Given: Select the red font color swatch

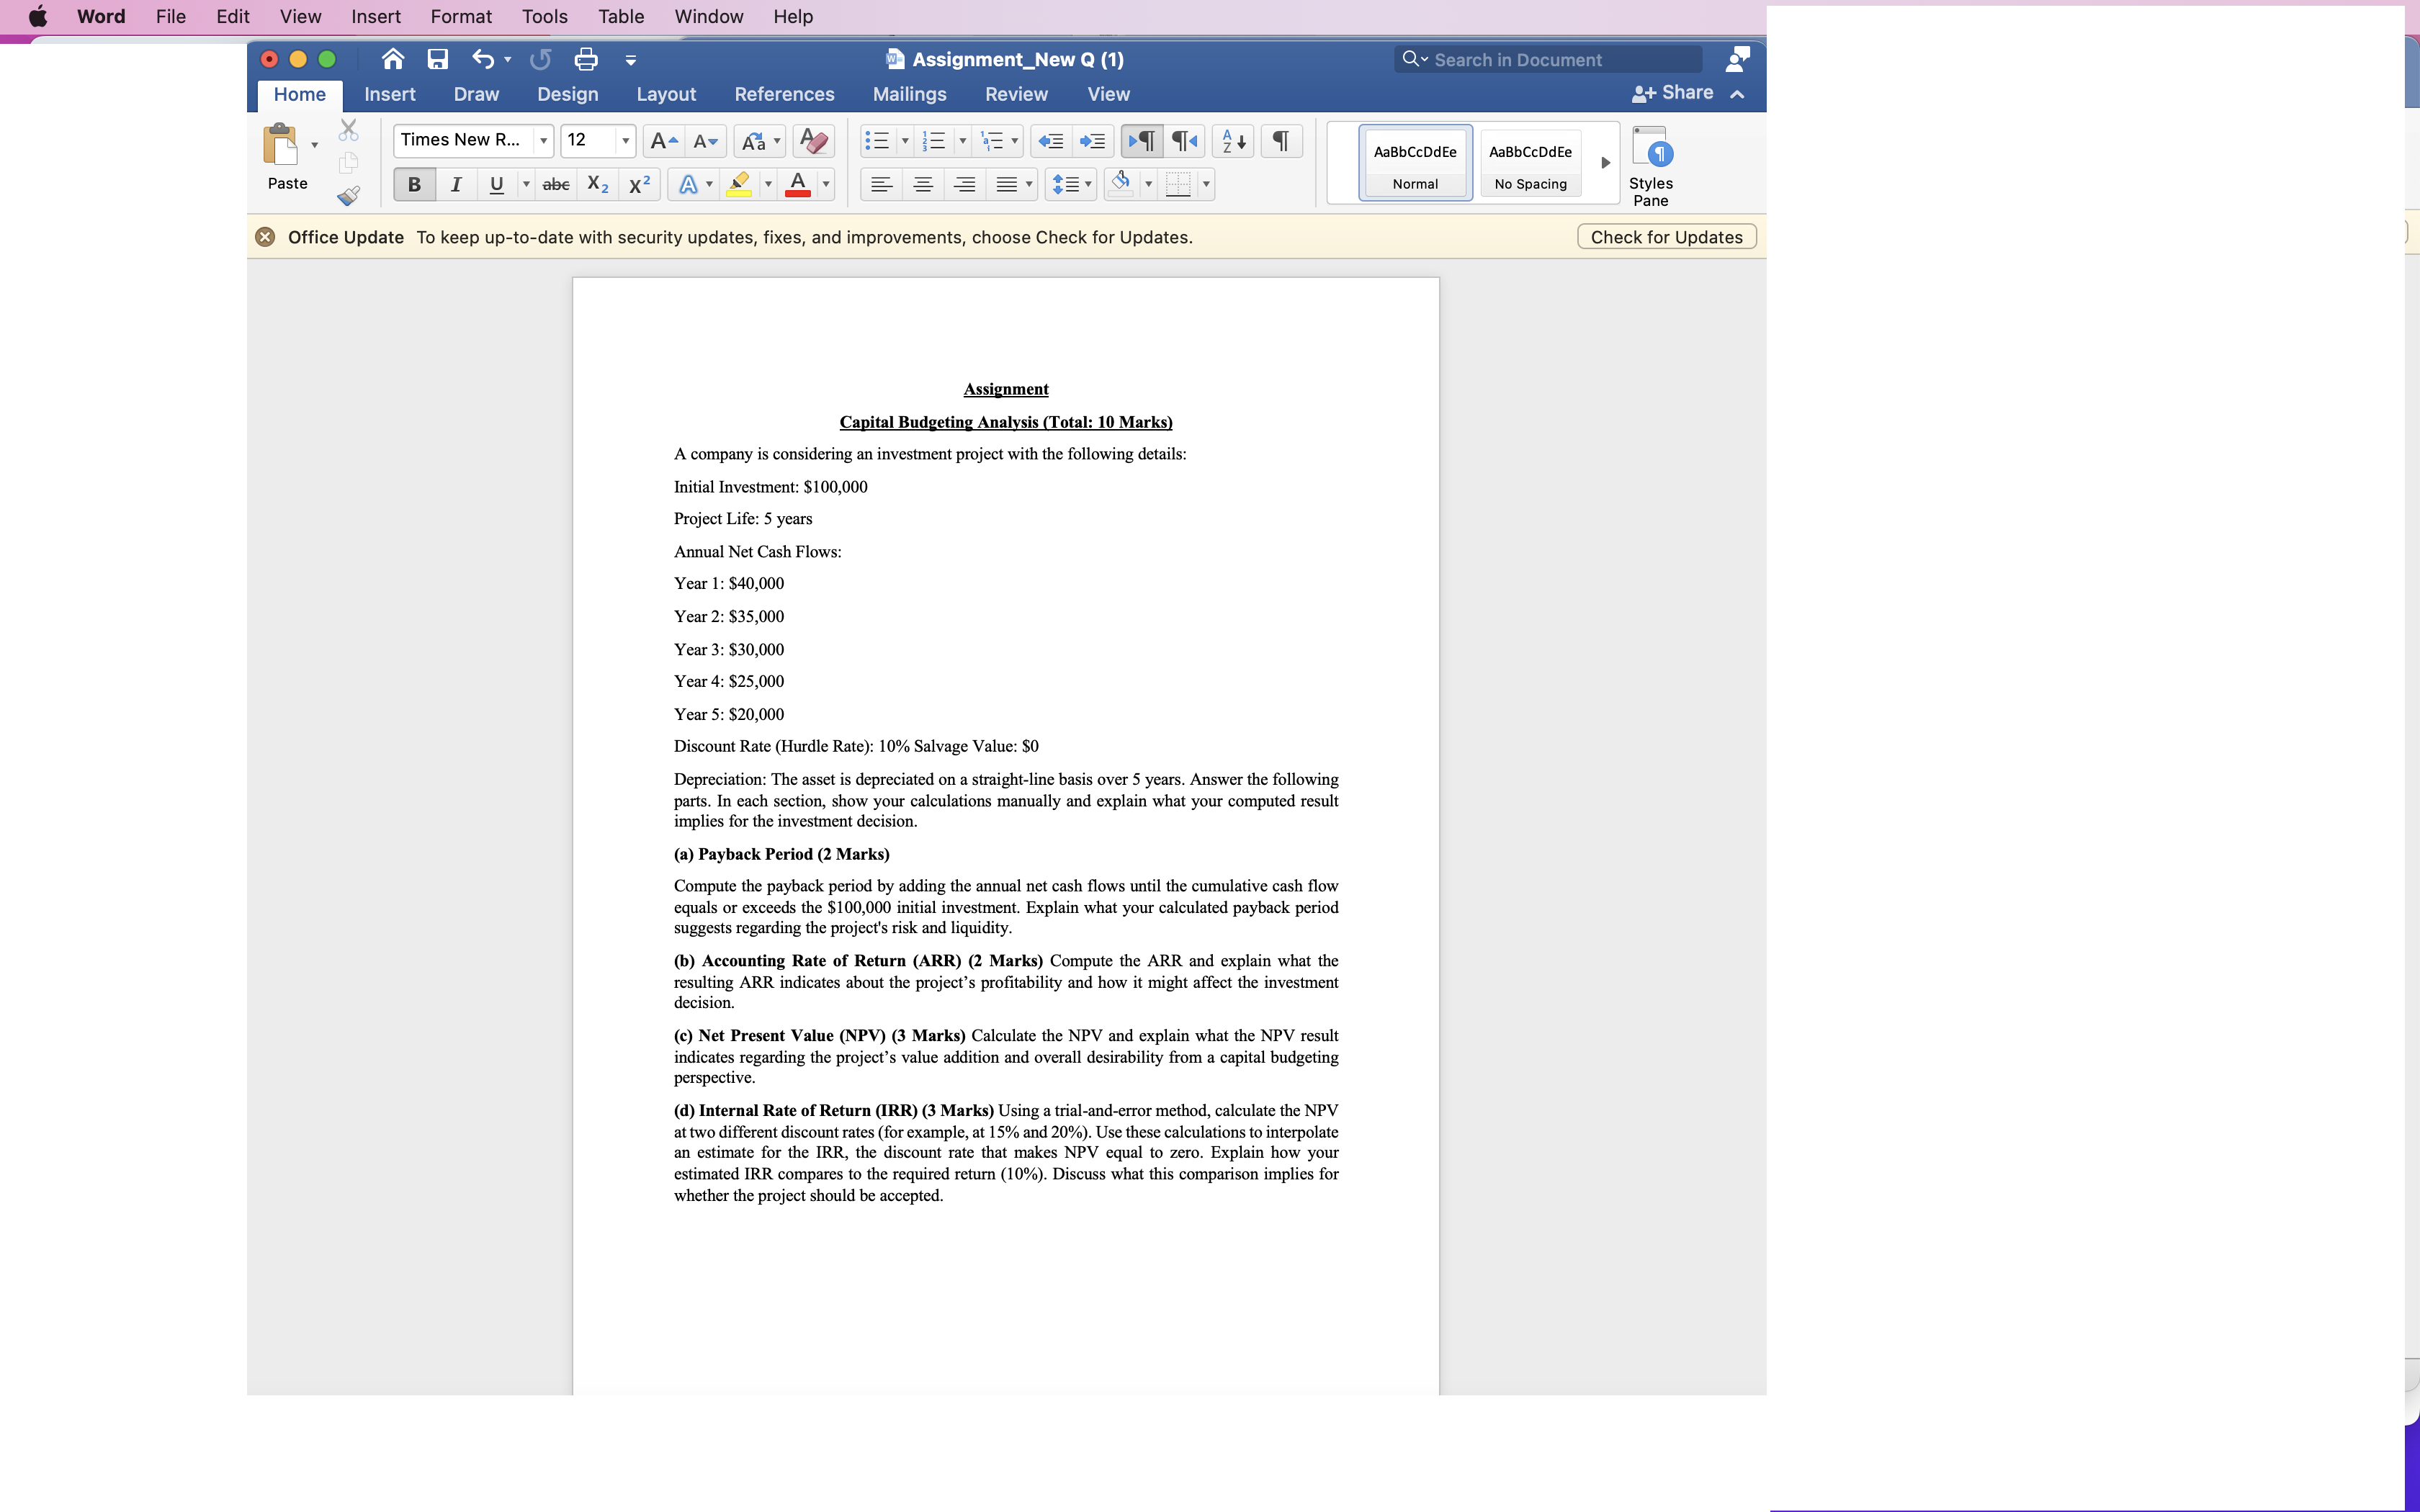Looking at the screenshot, I should [x=800, y=184].
